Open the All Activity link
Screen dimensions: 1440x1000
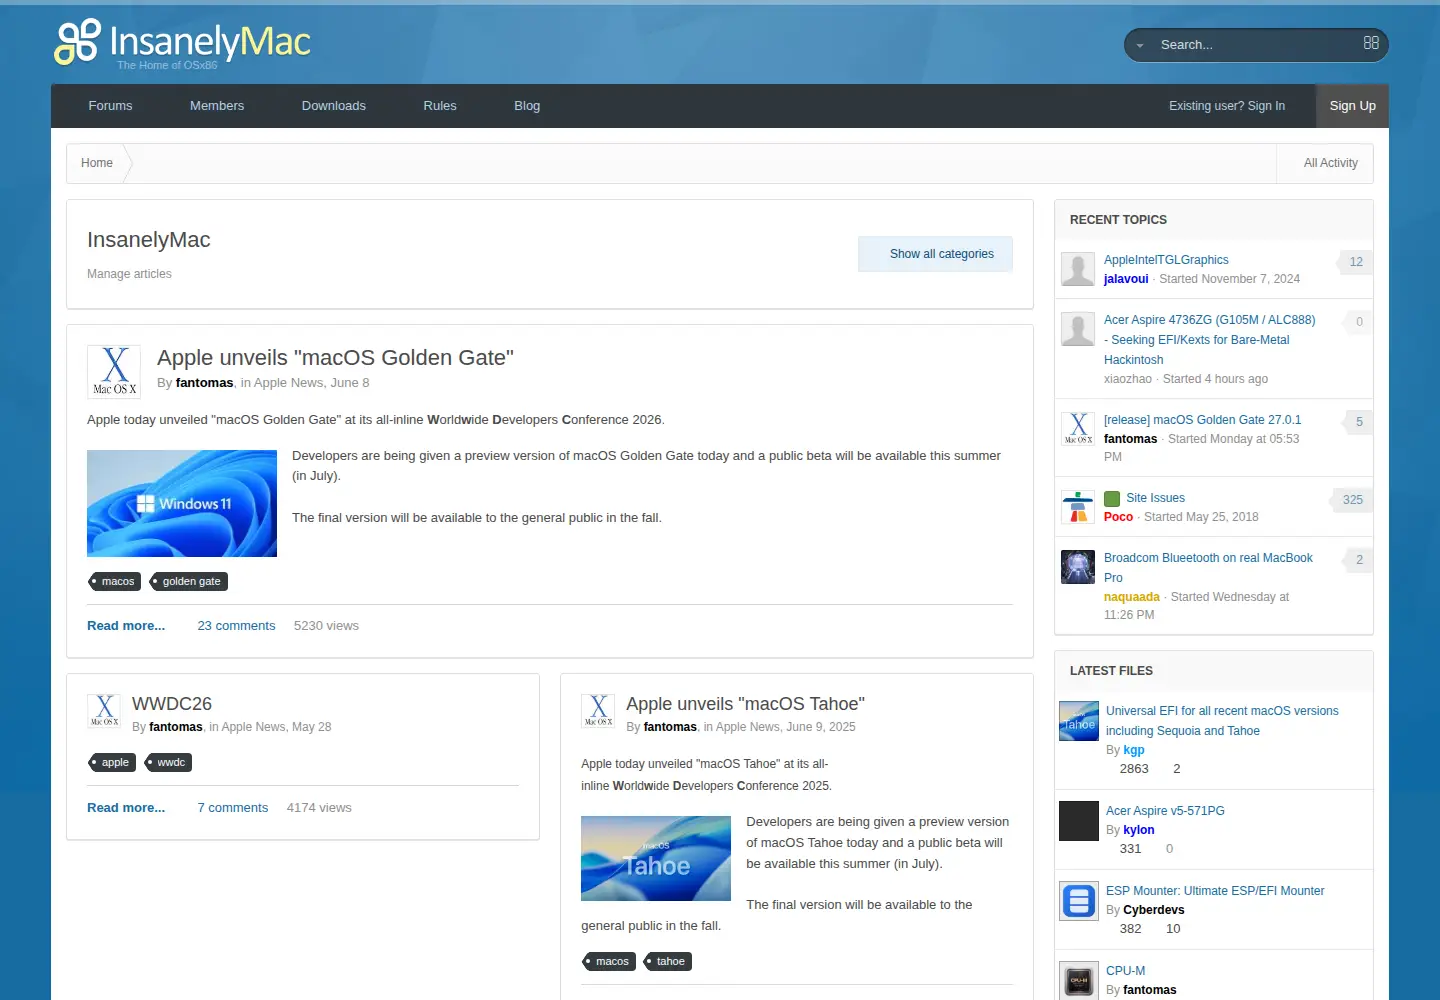(x=1331, y=163)
